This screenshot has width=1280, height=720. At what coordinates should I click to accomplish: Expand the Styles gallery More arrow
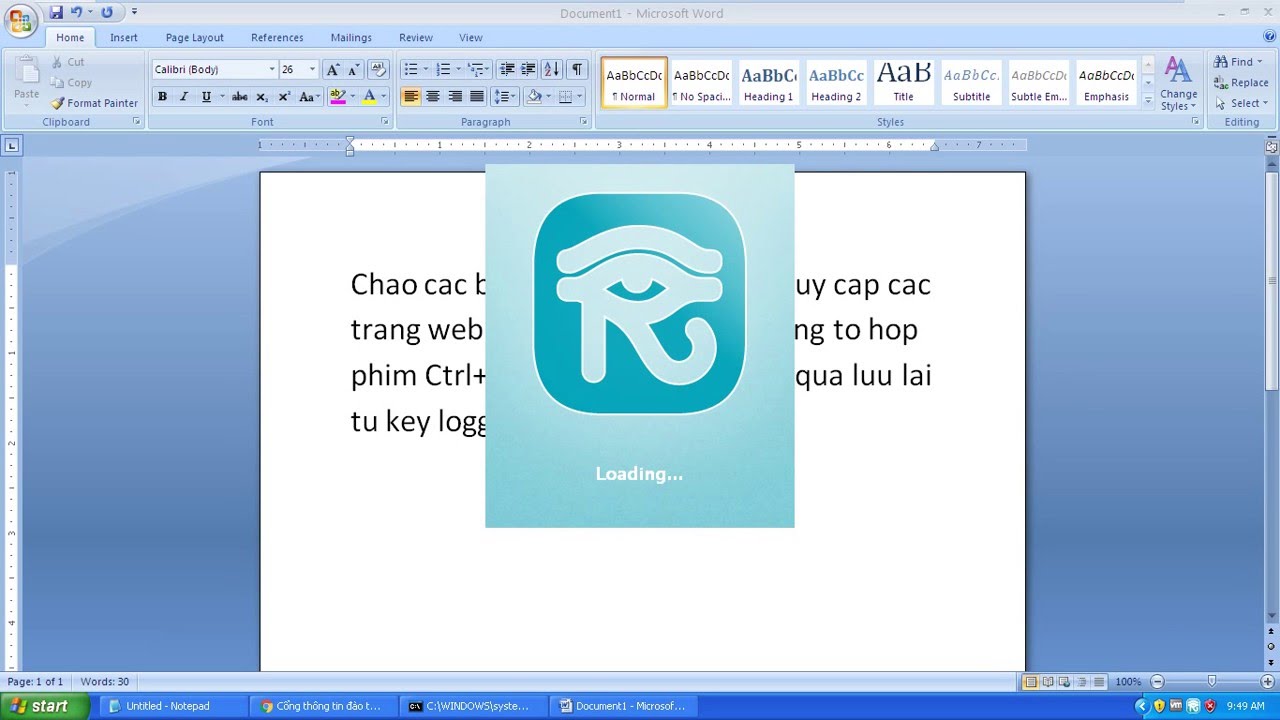tap(1147, 100)
